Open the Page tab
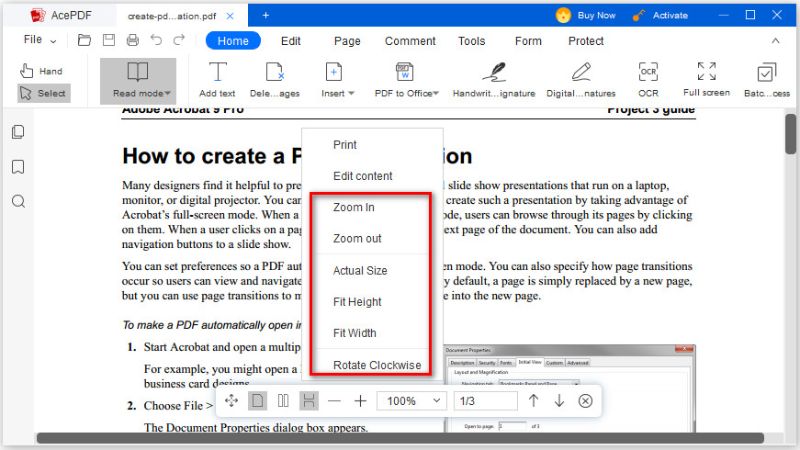800x450 pixels. click(347, 41)
